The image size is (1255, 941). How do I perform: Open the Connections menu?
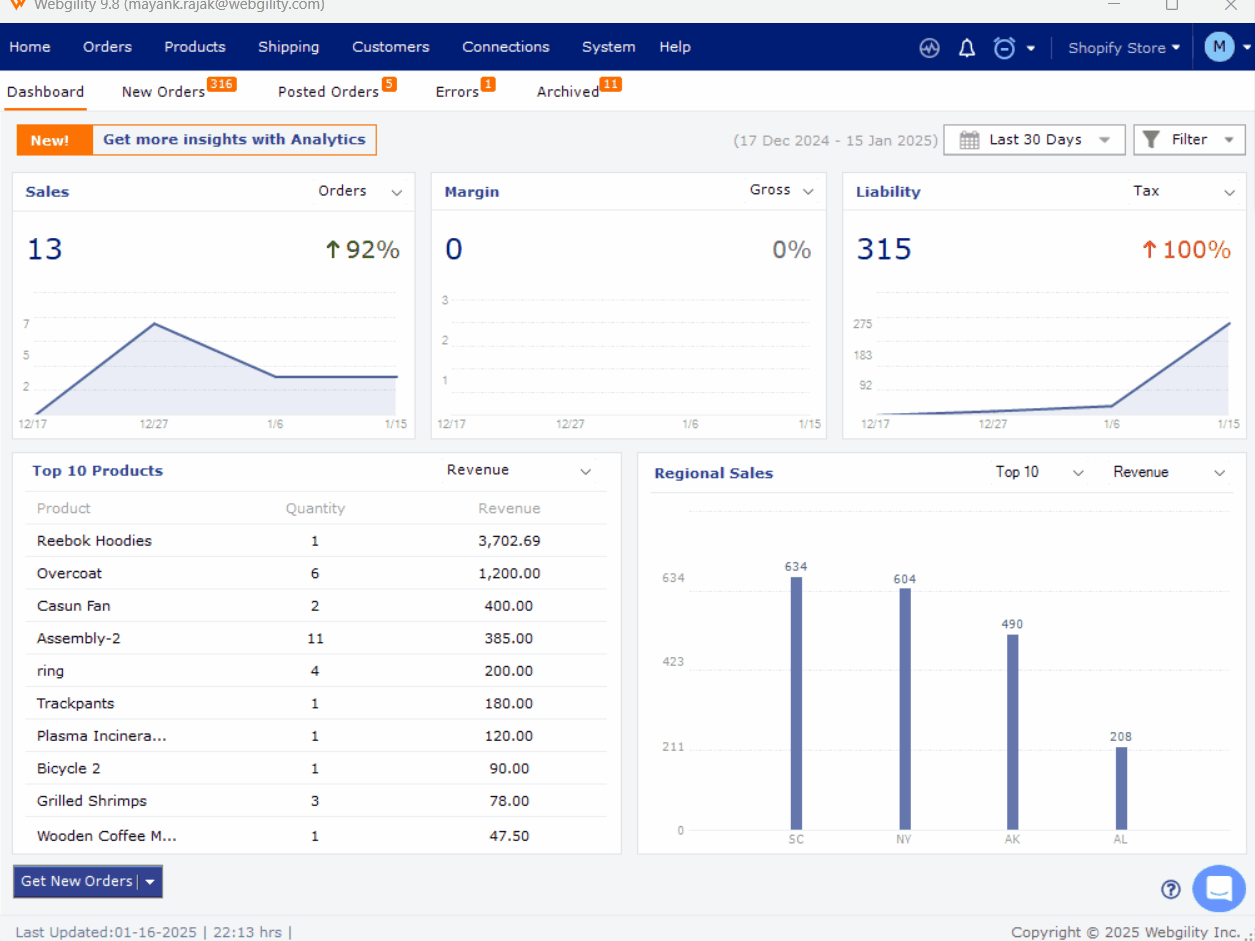pyautogui.click(x=505, y=47)
